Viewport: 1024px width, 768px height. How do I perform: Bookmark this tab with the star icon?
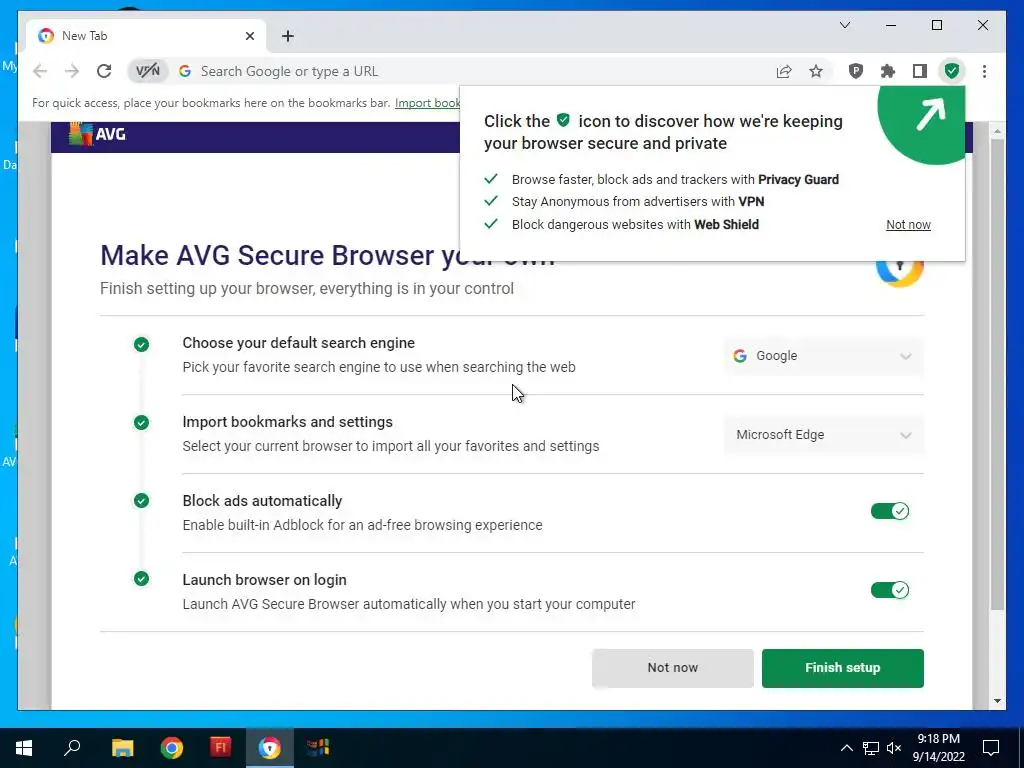point(816,71)
